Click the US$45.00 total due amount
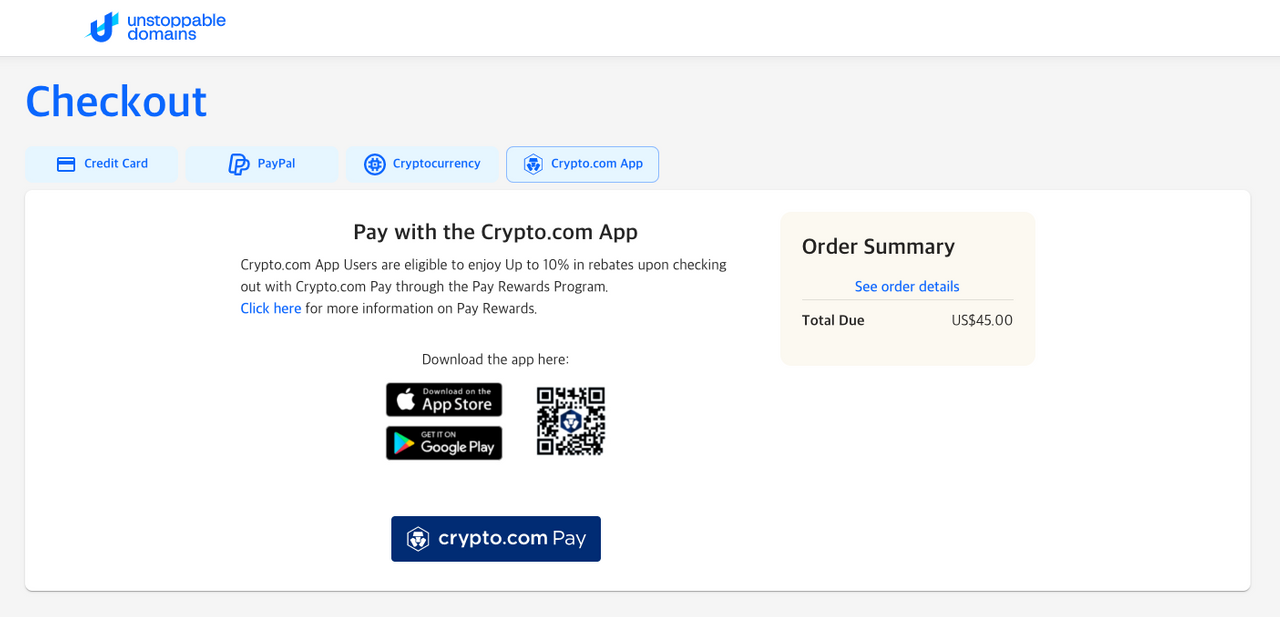 pos(982,321)
